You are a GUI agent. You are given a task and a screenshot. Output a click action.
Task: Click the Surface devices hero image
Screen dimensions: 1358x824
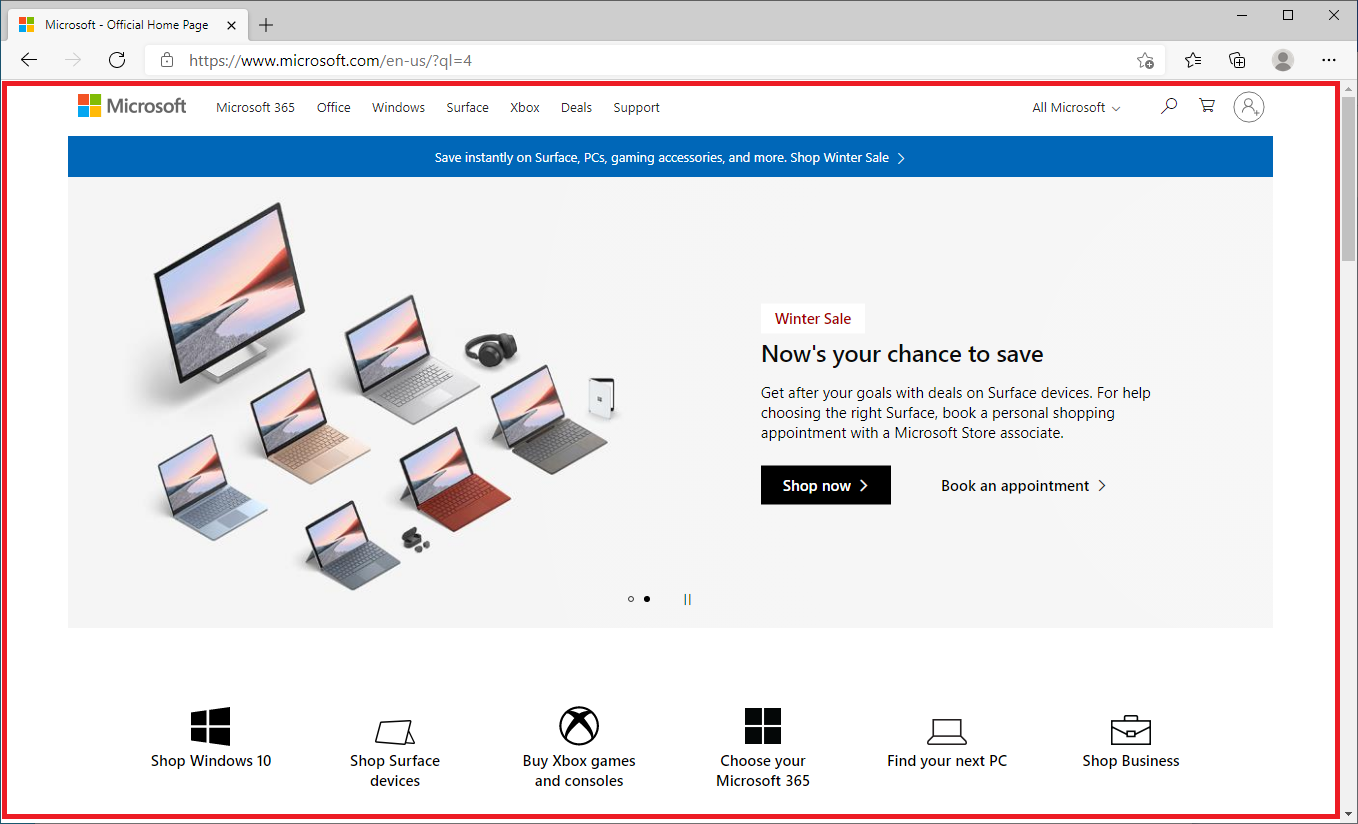385,398
